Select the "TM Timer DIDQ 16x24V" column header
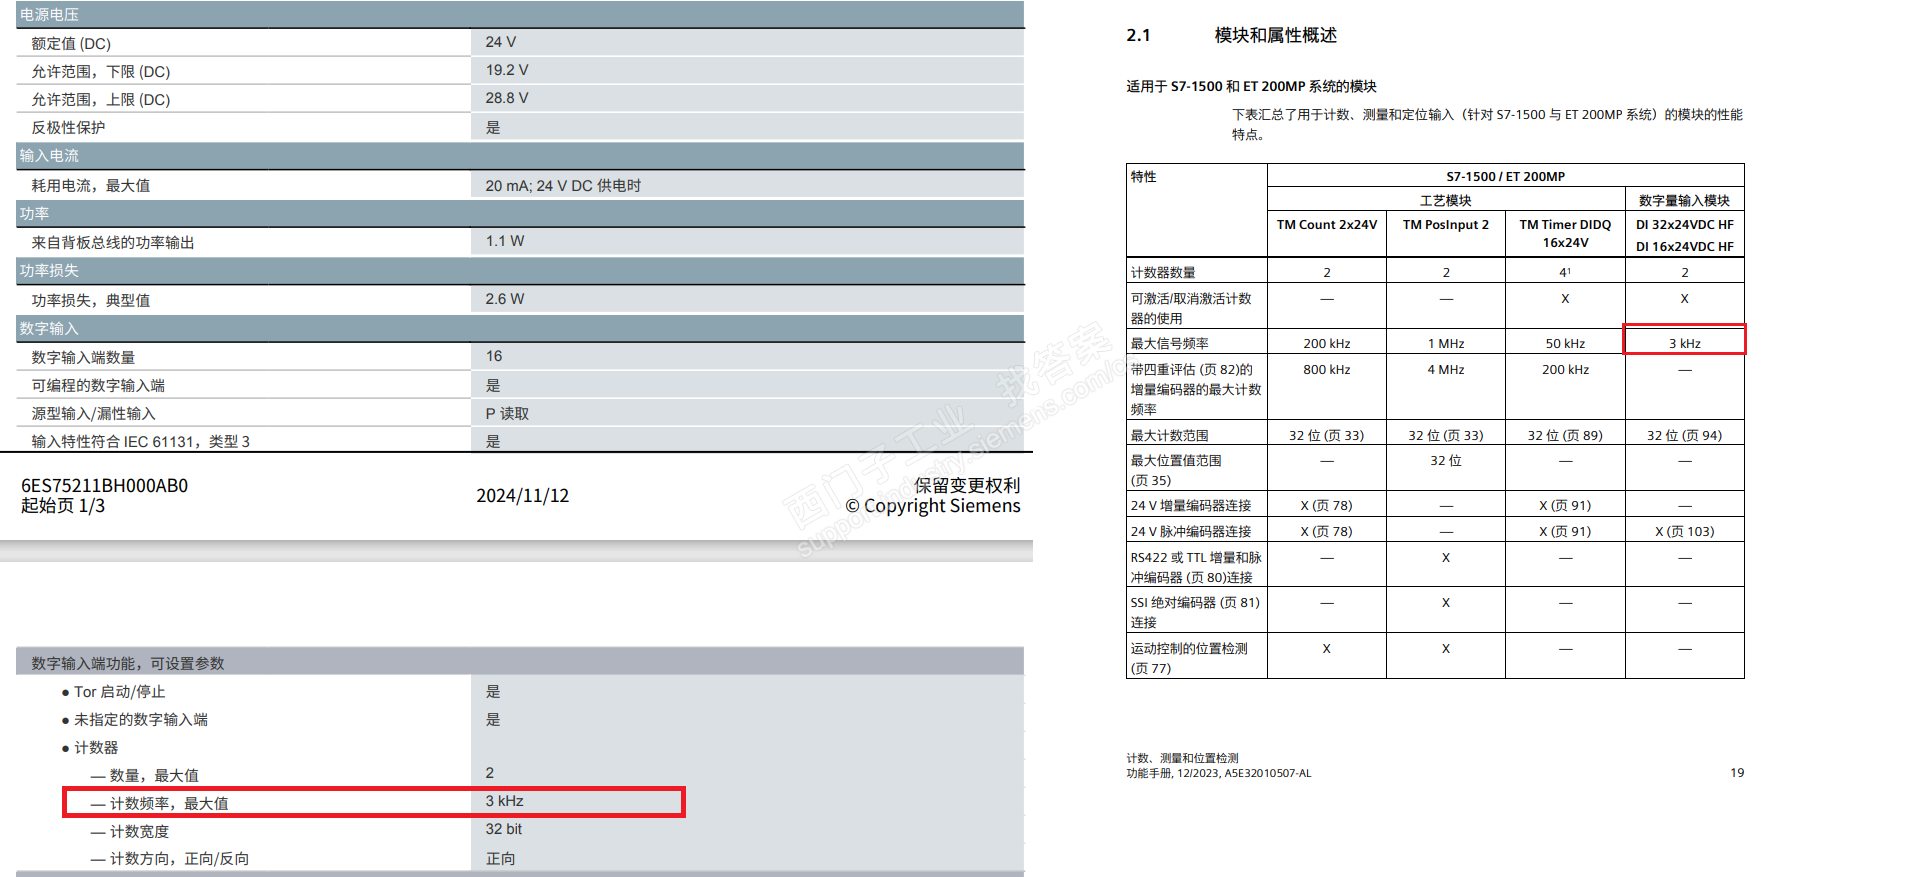The width and height of the screenshot is (1914, 877). (1565, 234)
